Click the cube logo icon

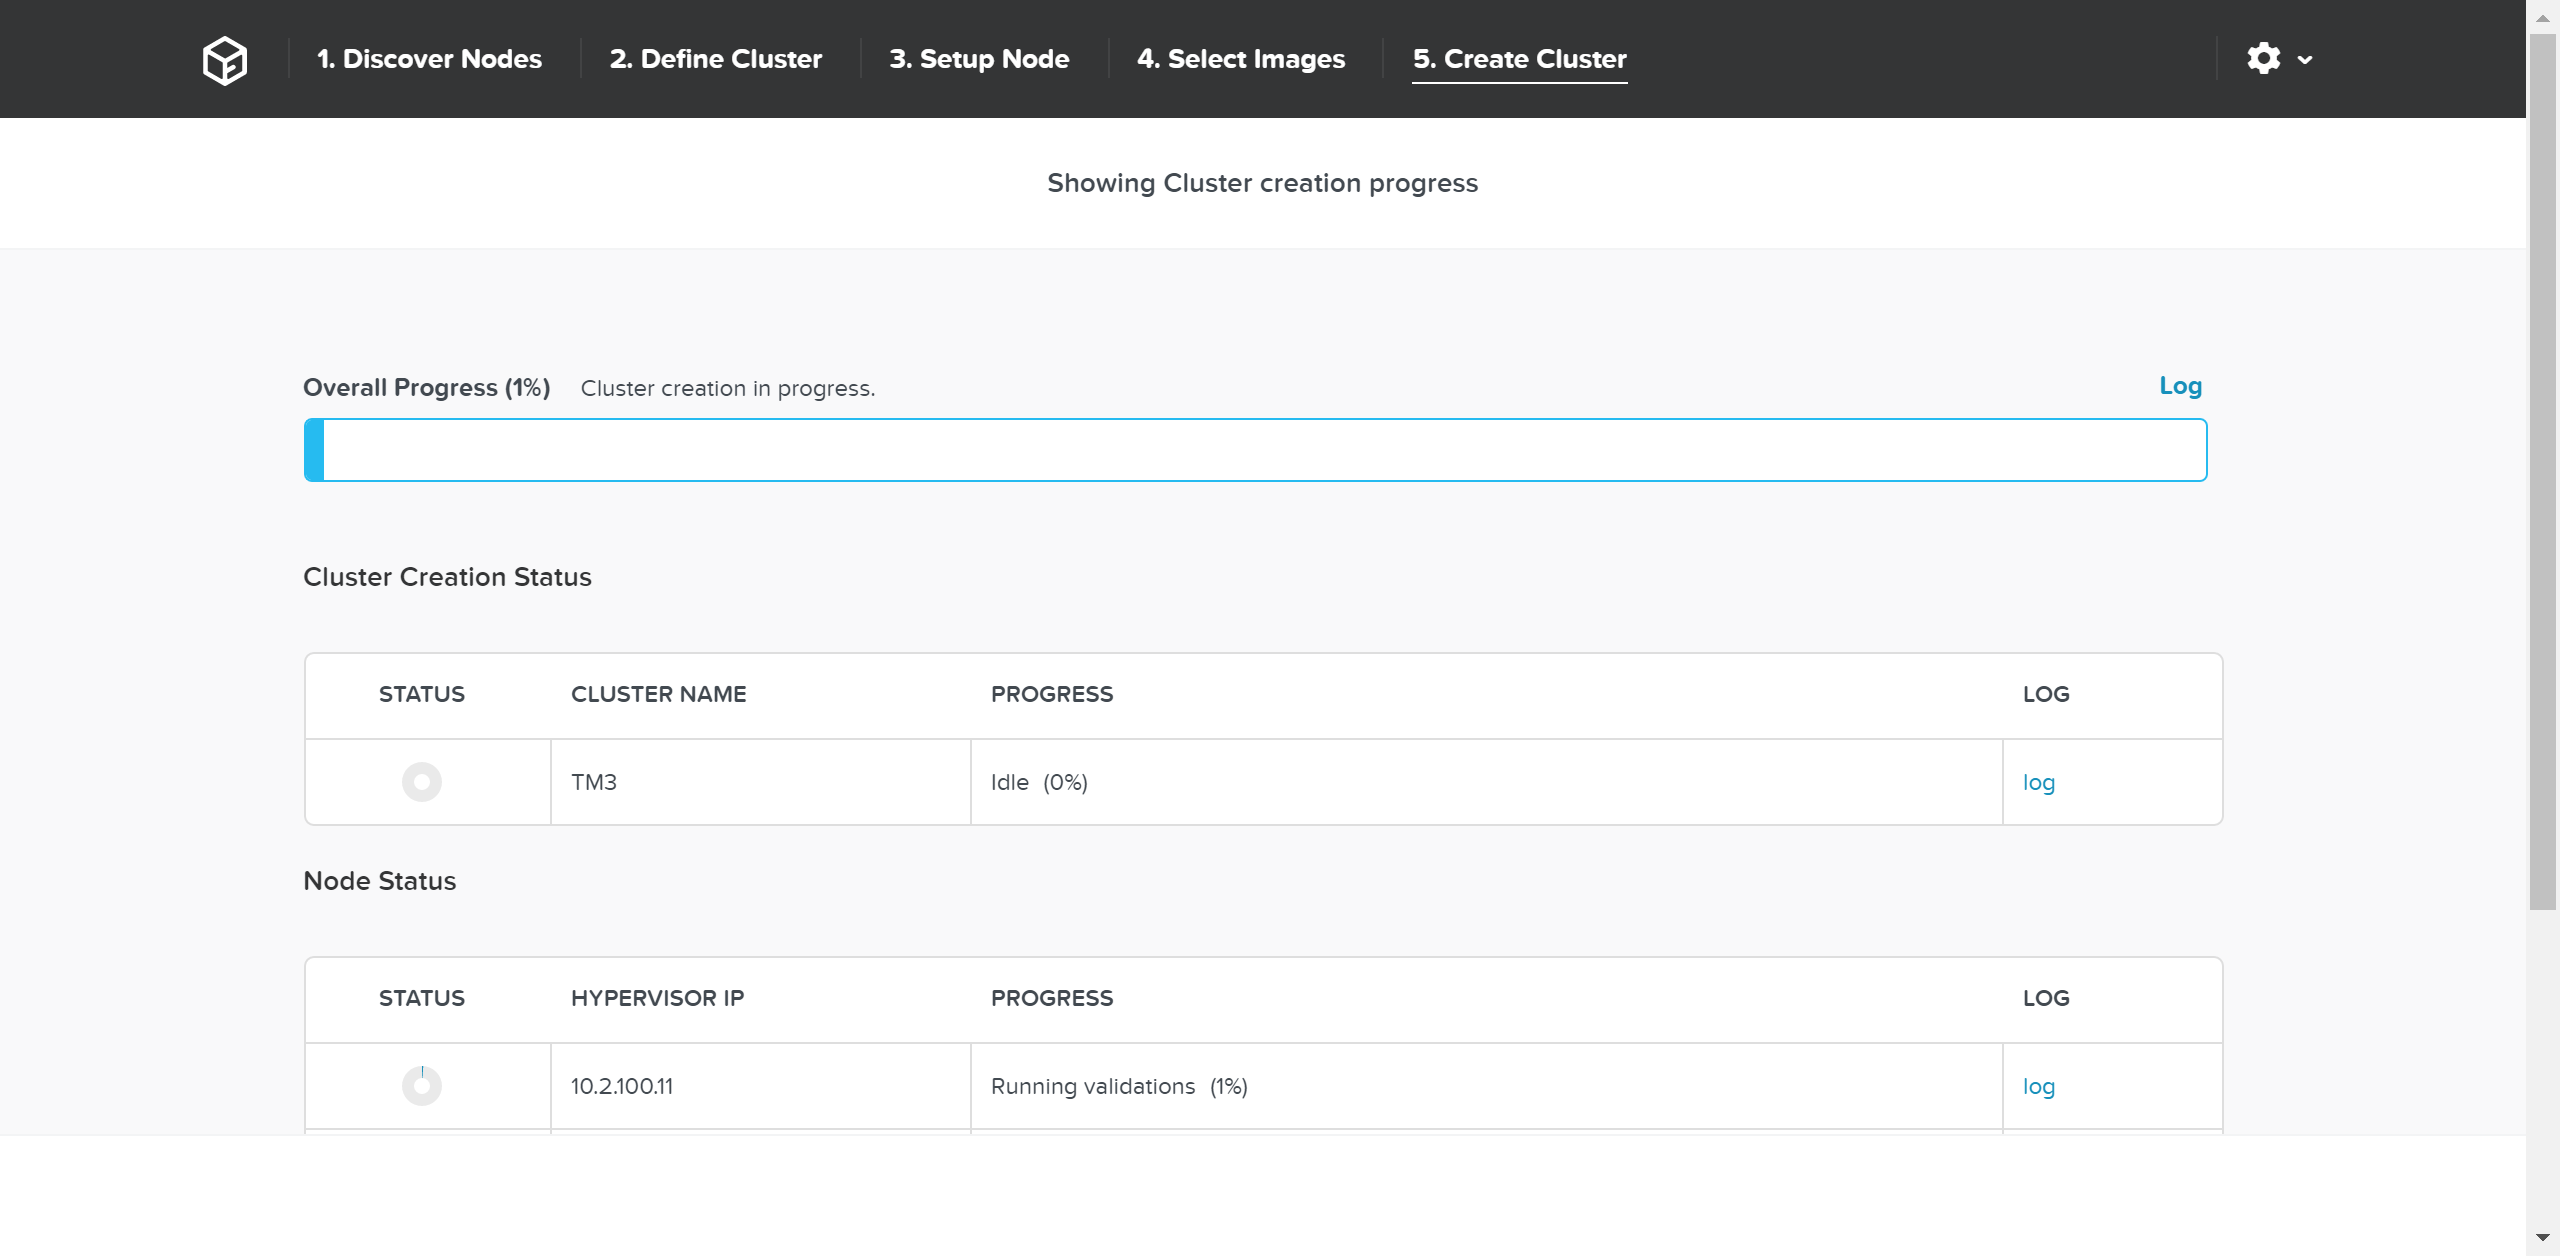pyautogui.click(x=224, y=59)
